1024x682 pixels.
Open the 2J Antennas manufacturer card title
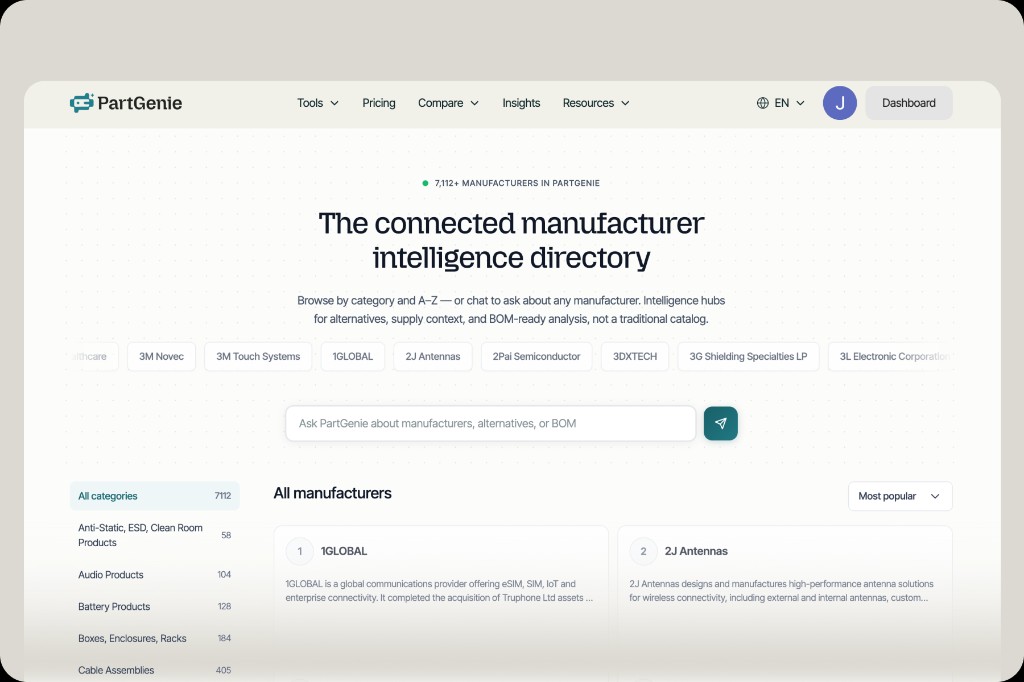[696, 551]
